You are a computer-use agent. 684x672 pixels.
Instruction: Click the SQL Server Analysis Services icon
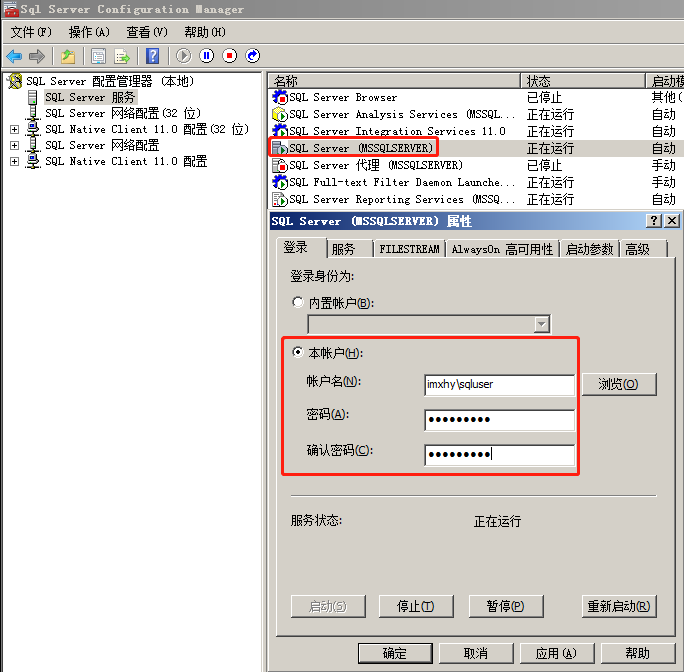click(x=280, y=114)
